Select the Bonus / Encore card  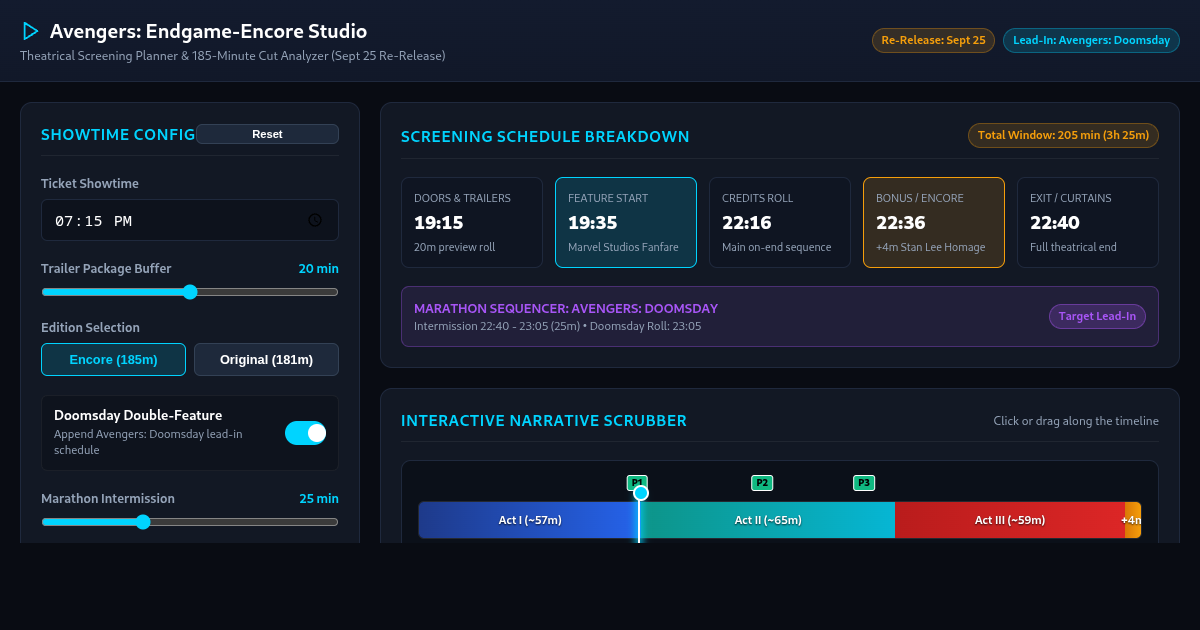(x=934, y=223)
